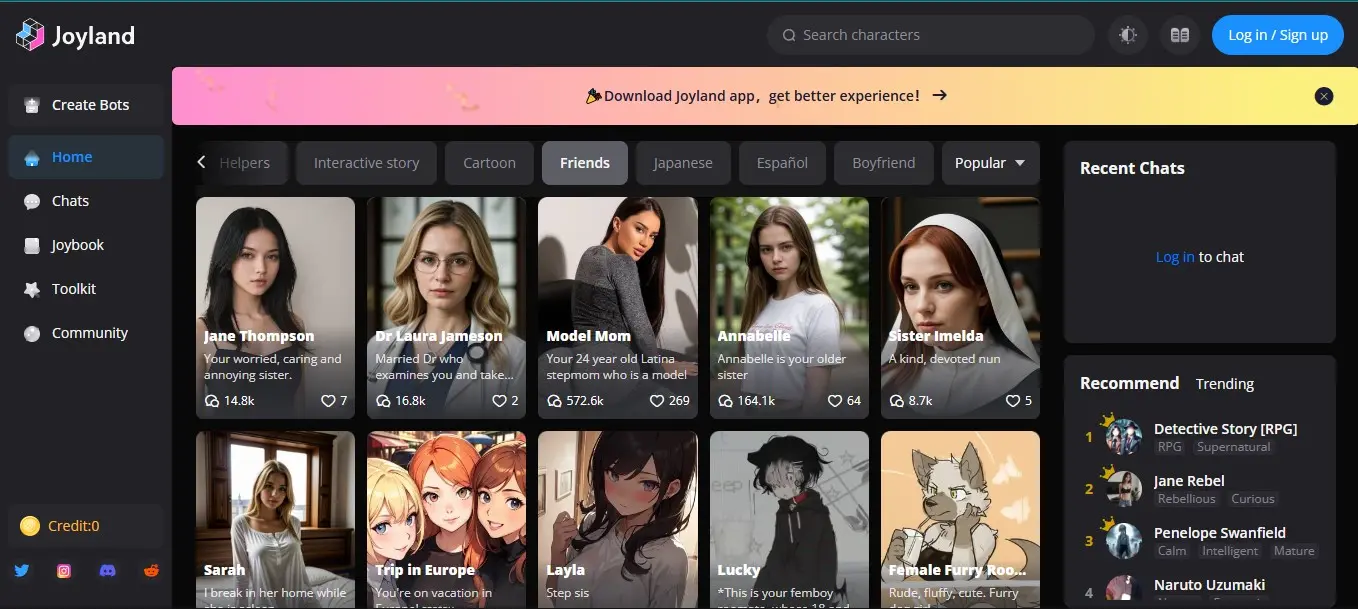Open the Lucky character card

coord(789,519)
